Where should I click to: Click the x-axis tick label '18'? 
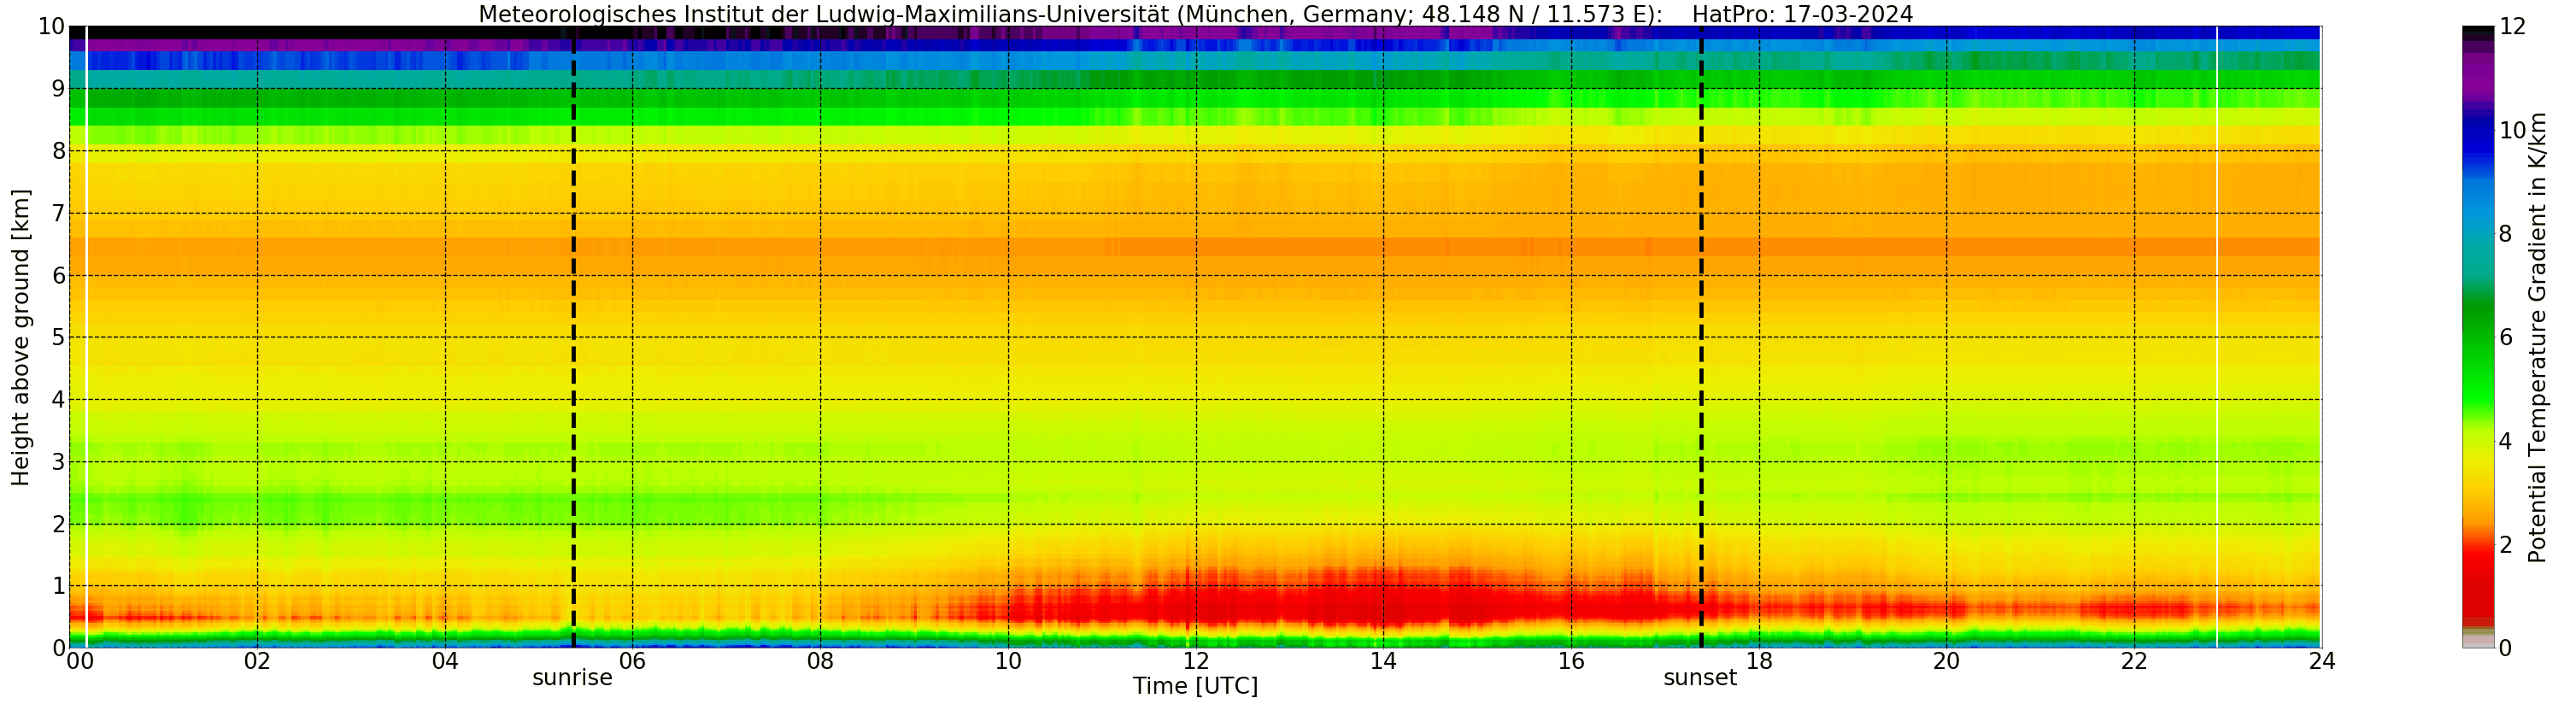point(1759,661)
